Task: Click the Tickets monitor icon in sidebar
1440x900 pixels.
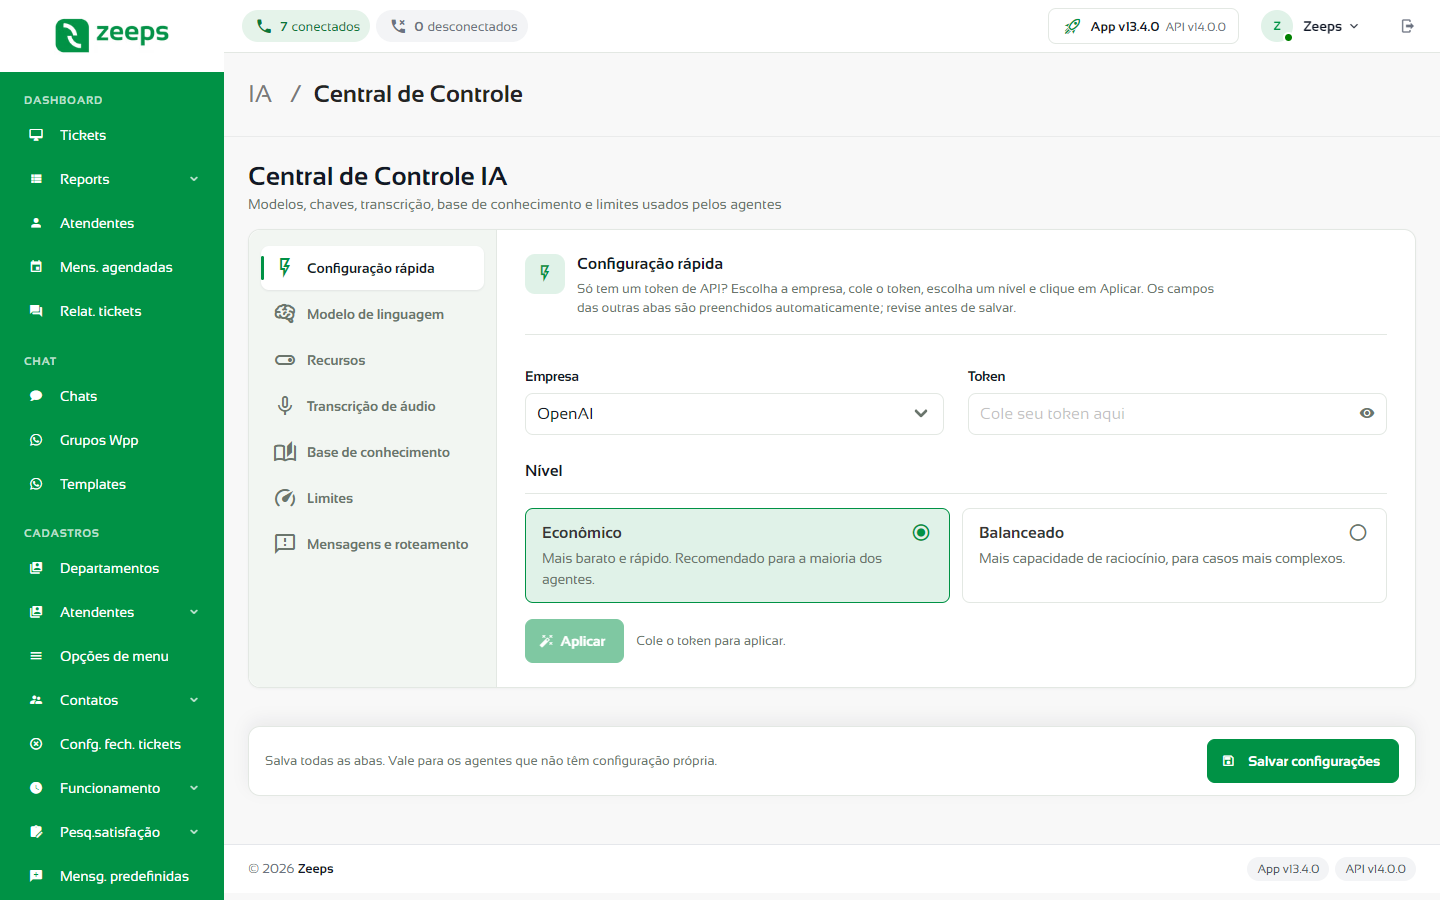Action: pos(36,135)
